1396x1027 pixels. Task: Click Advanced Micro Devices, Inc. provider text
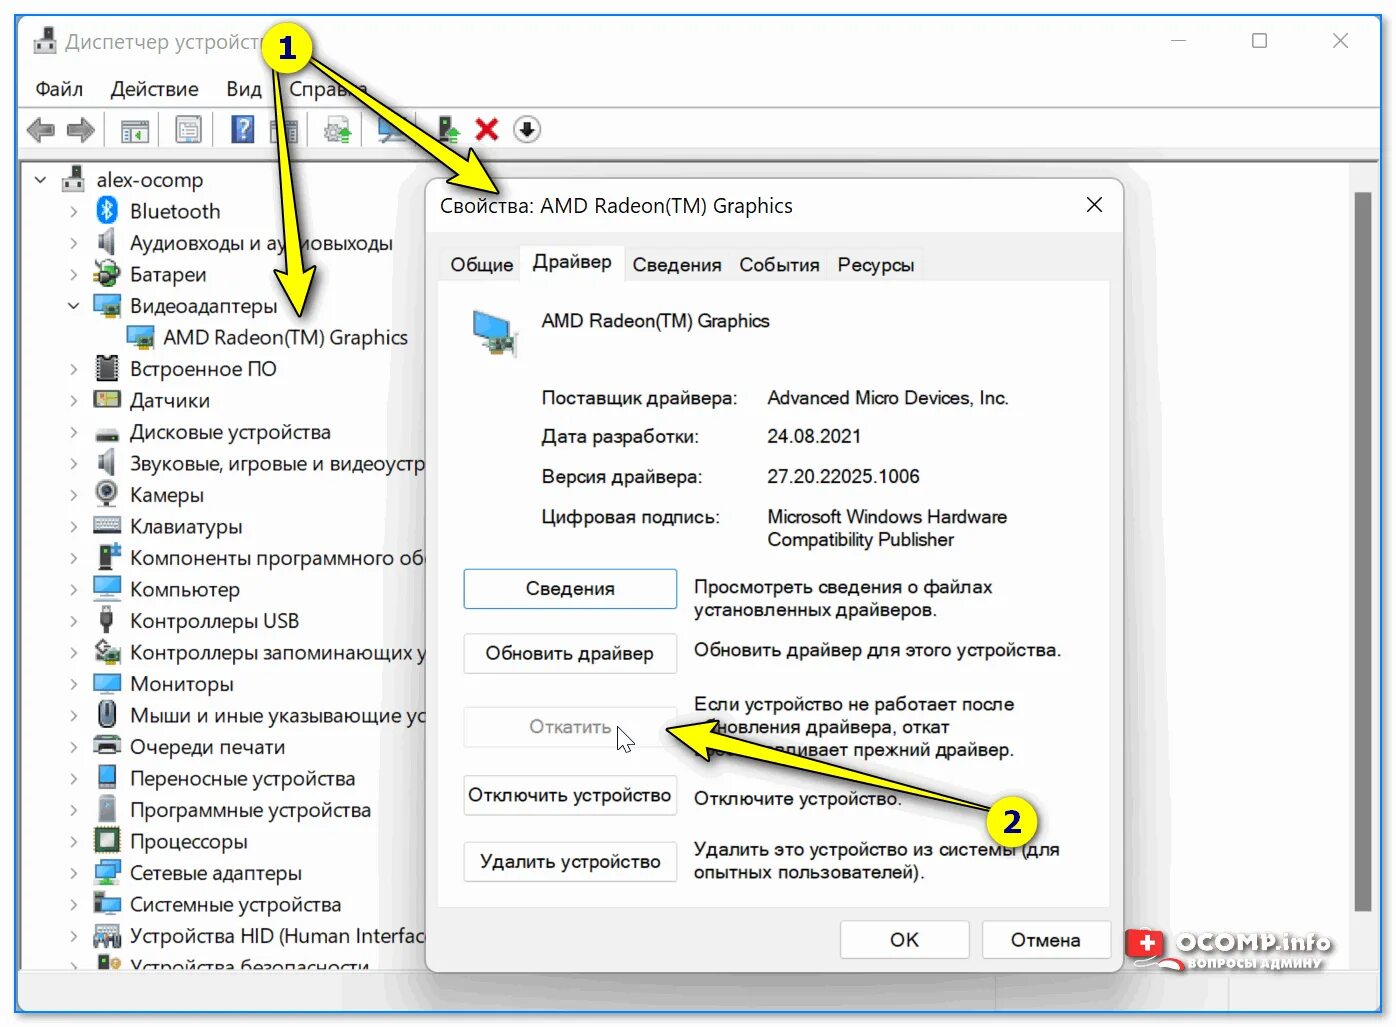click(x=888, y=398)
